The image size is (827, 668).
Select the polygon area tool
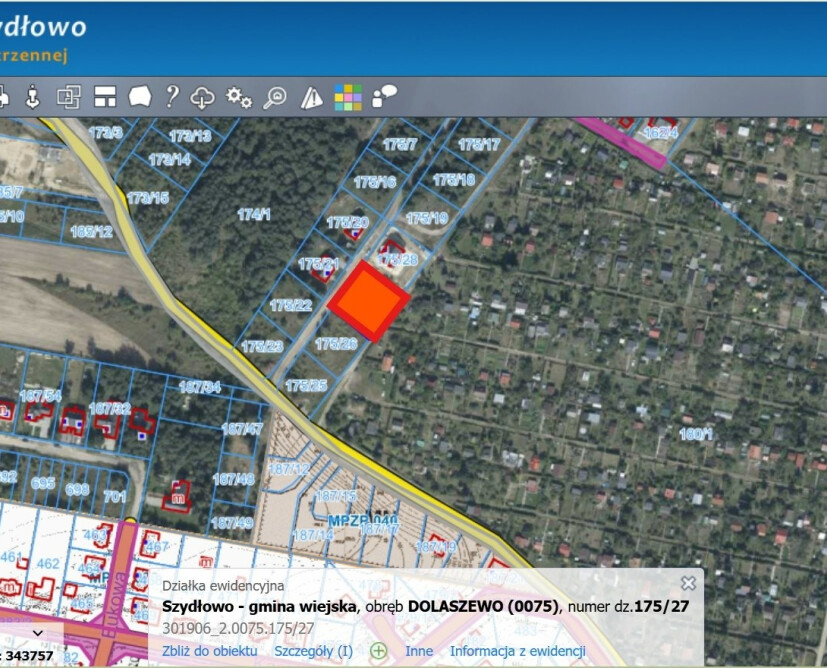click(139, 96)
